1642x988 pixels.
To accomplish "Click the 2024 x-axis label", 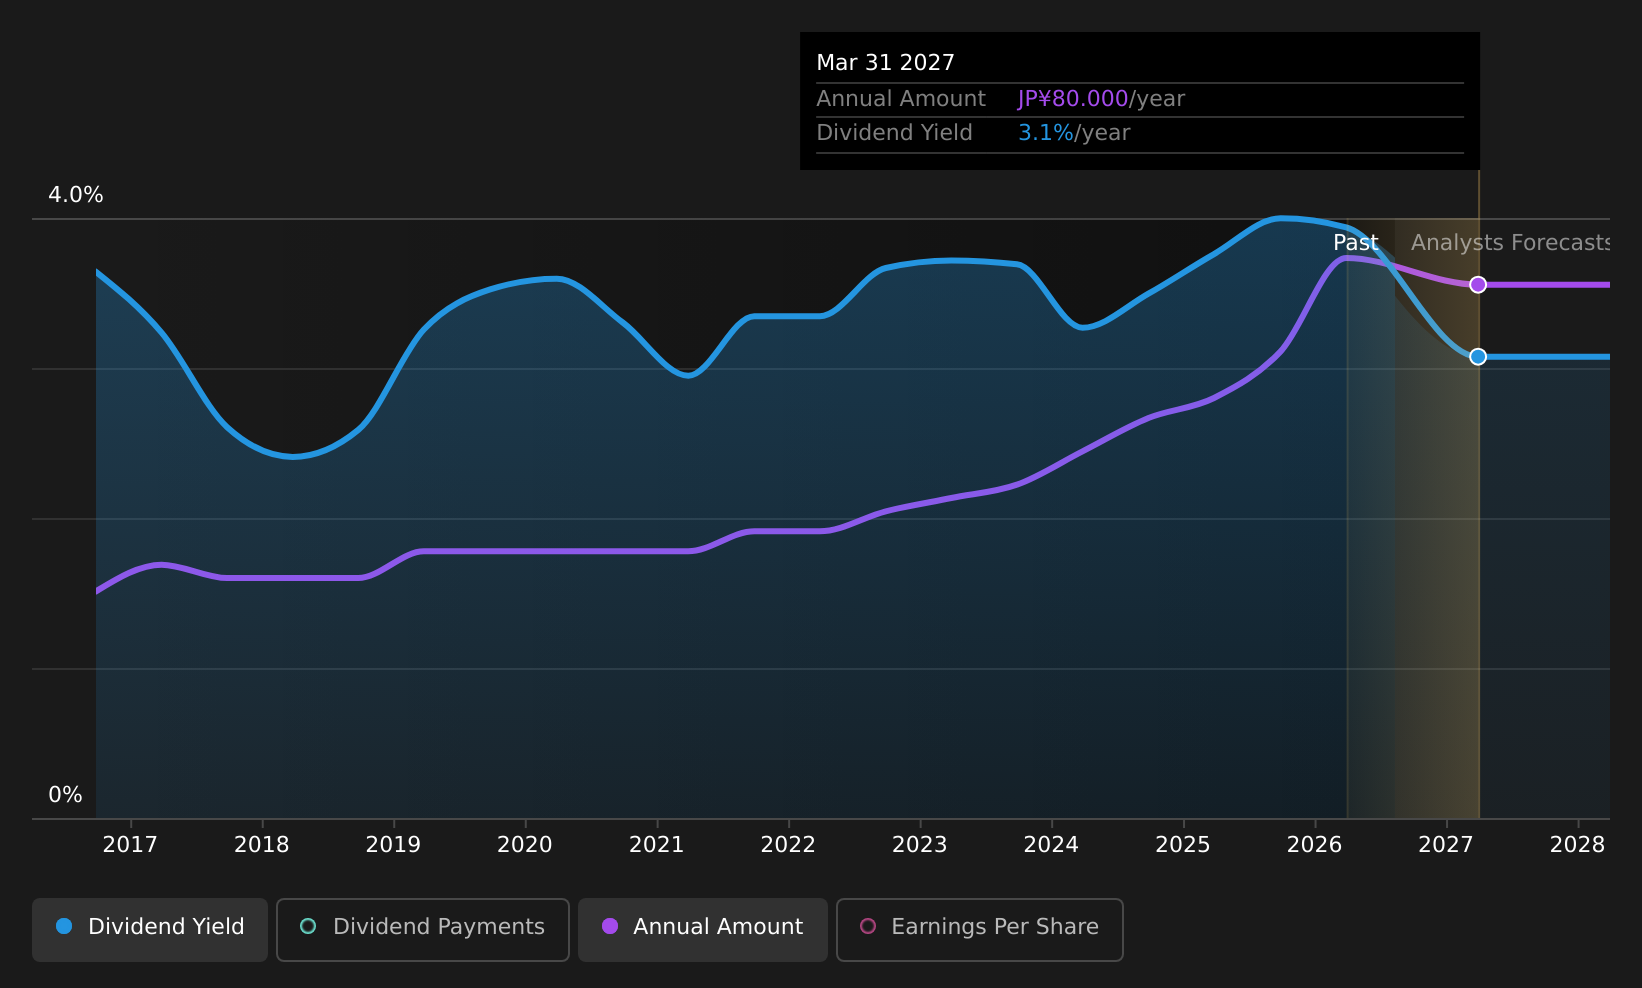I will (1051, 845).
